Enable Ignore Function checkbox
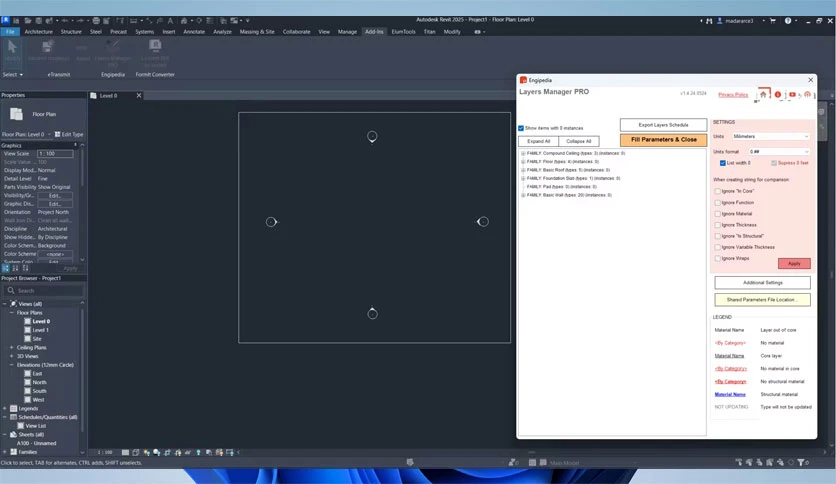The height and width of the screenshot is (484, 836). point(718,203)
